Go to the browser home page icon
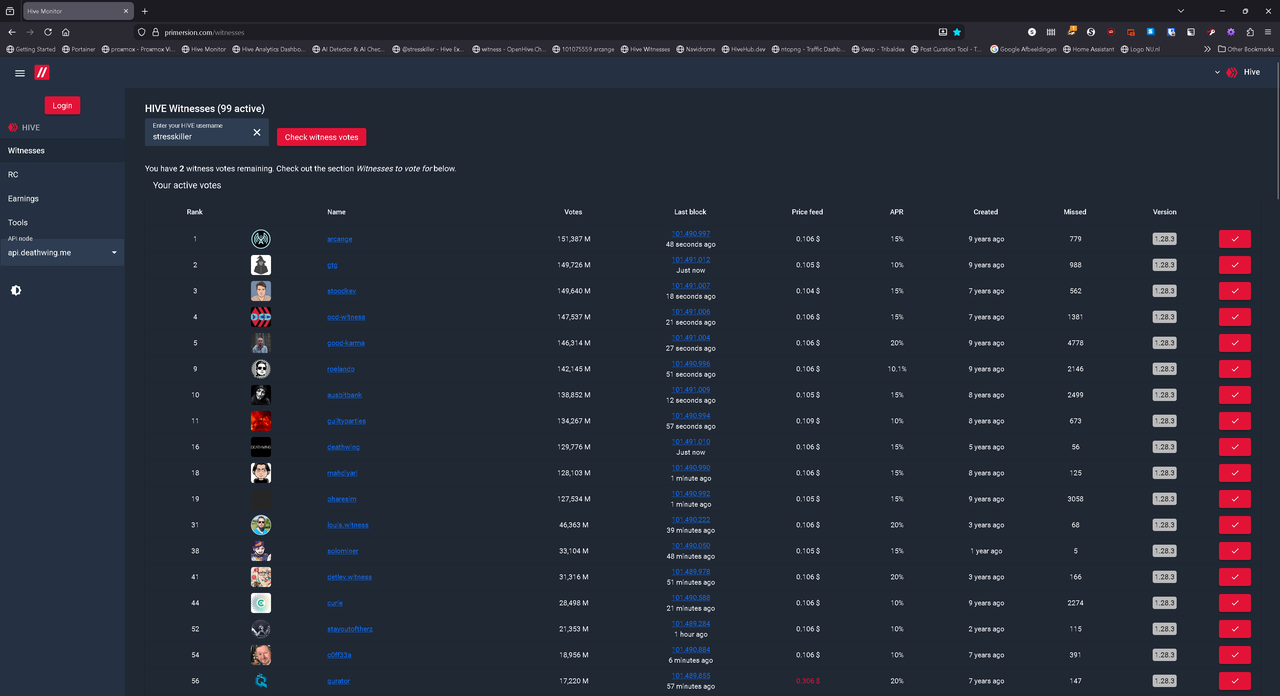This screenshot has width=1280, height=696. [x=66, y=32]
